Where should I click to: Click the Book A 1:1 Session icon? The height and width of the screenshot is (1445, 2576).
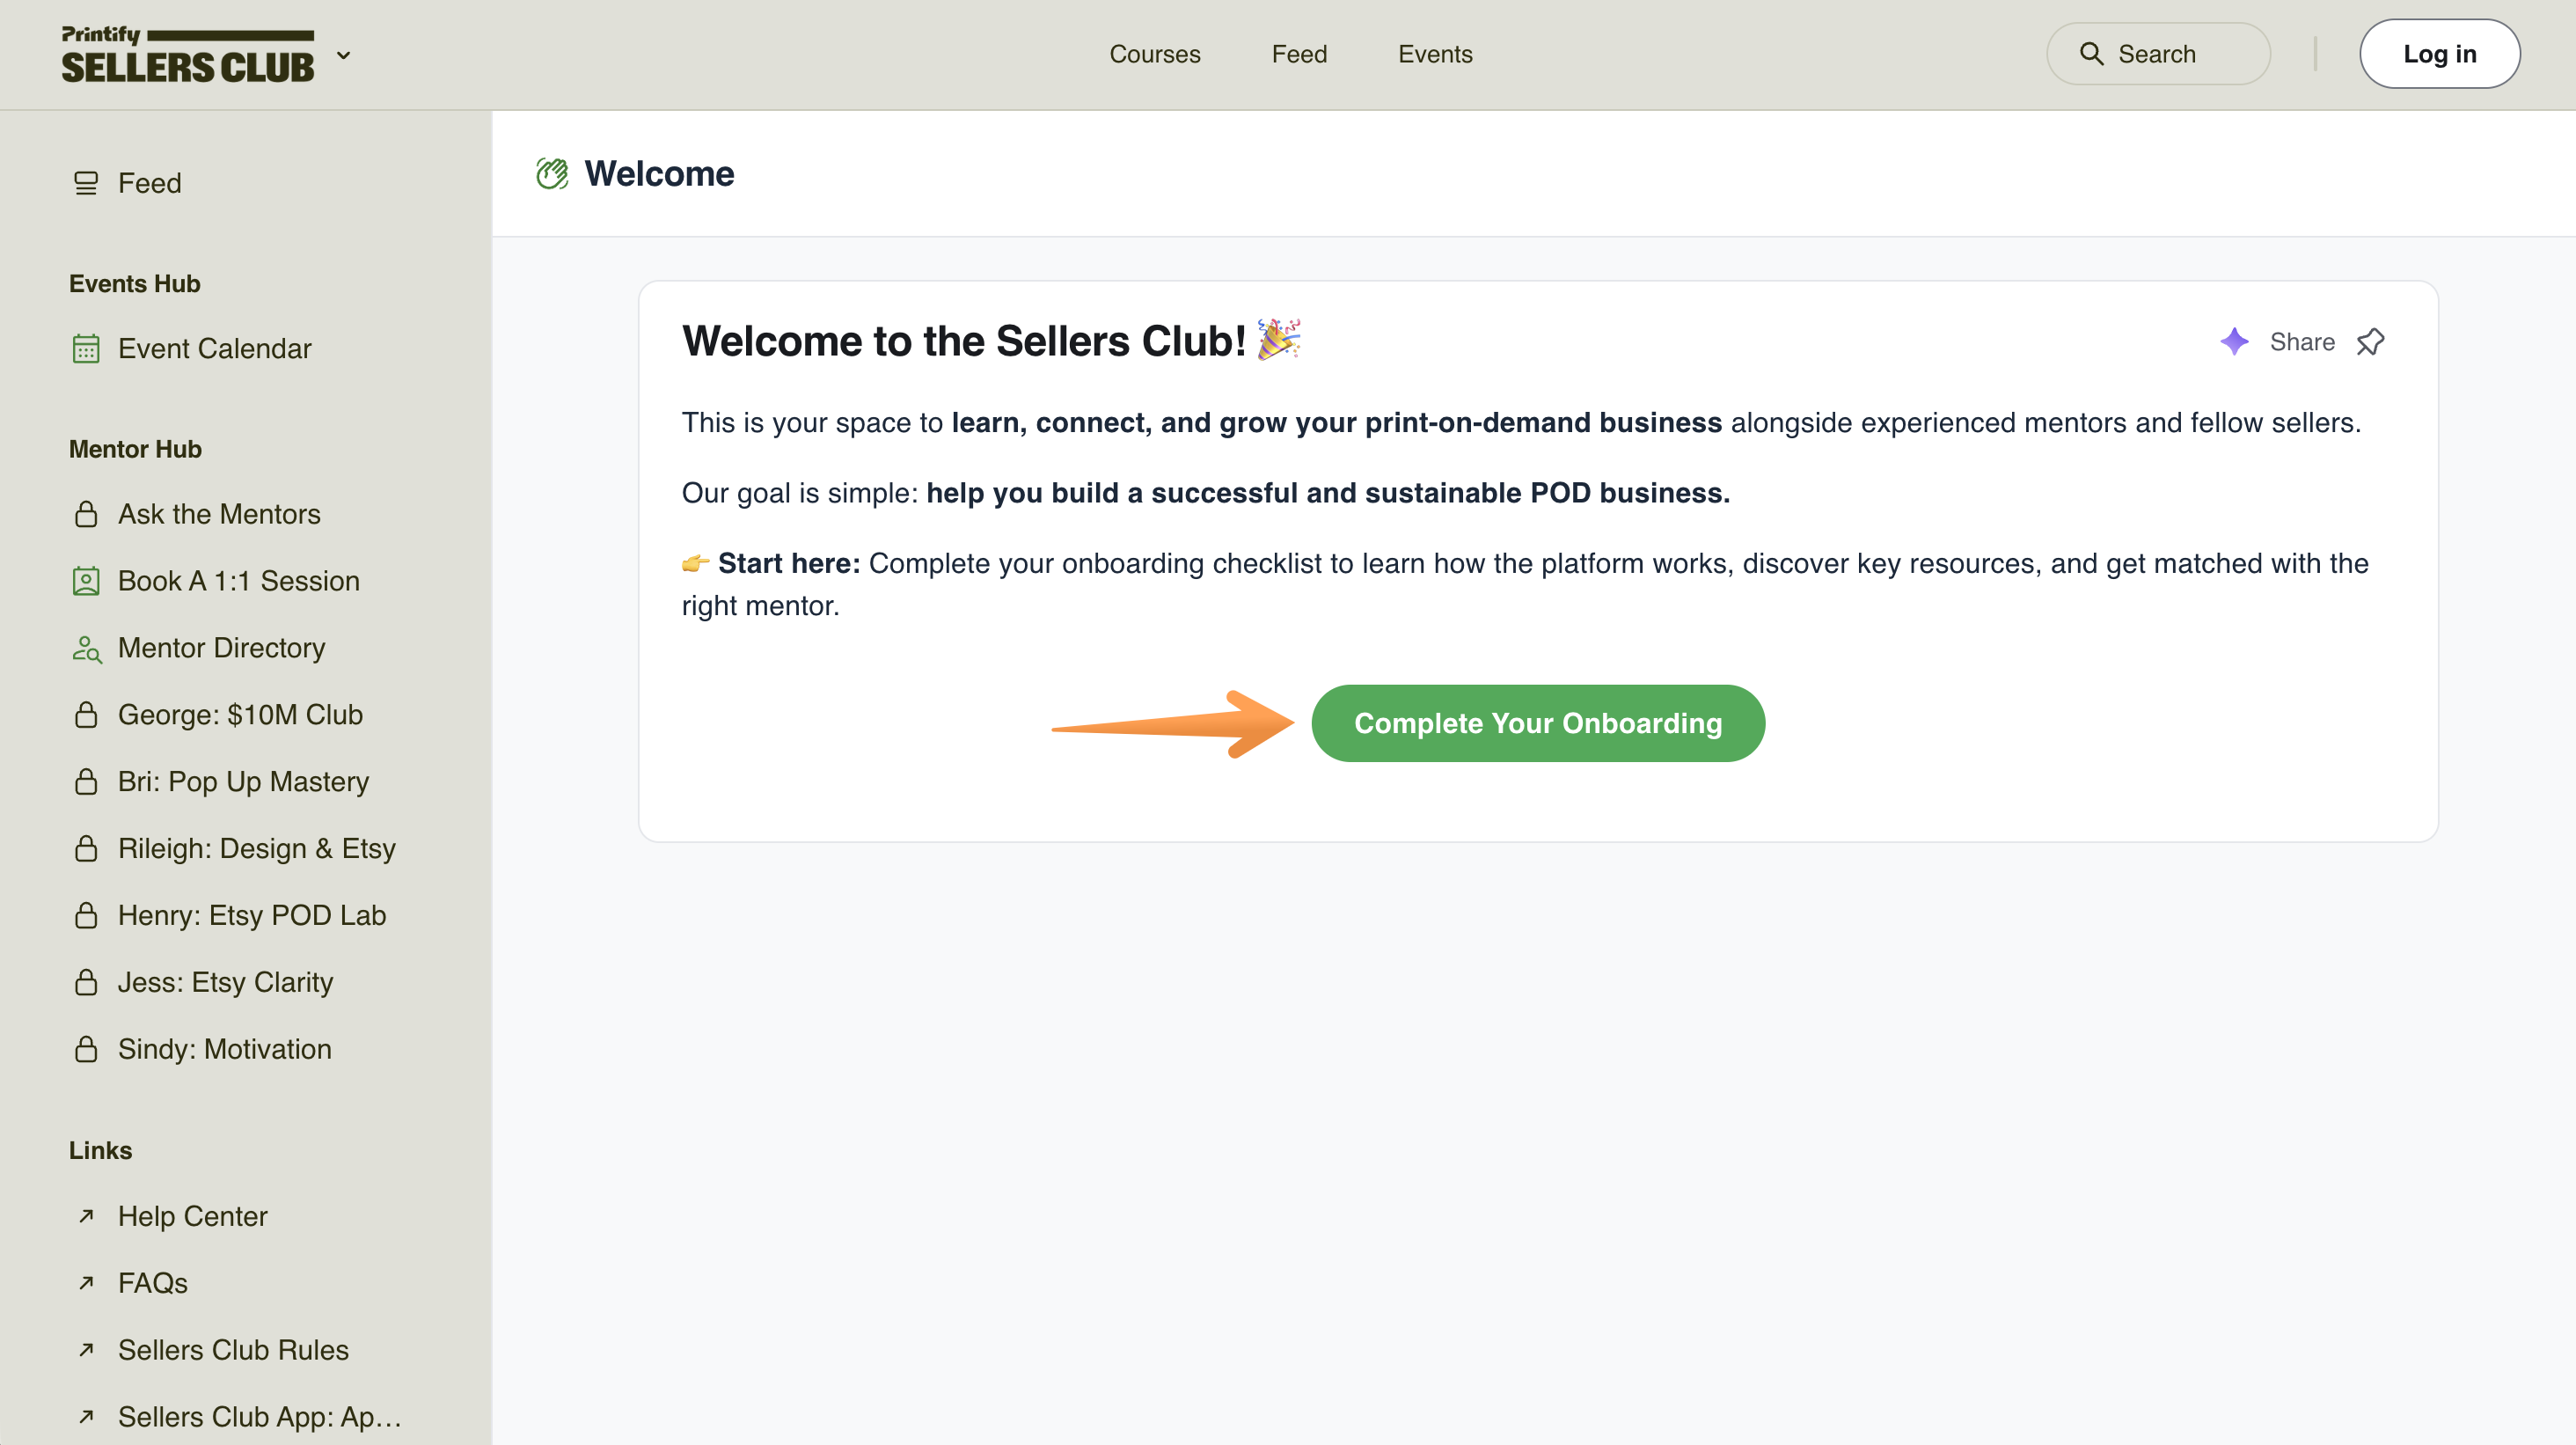[x=86, y=581]
